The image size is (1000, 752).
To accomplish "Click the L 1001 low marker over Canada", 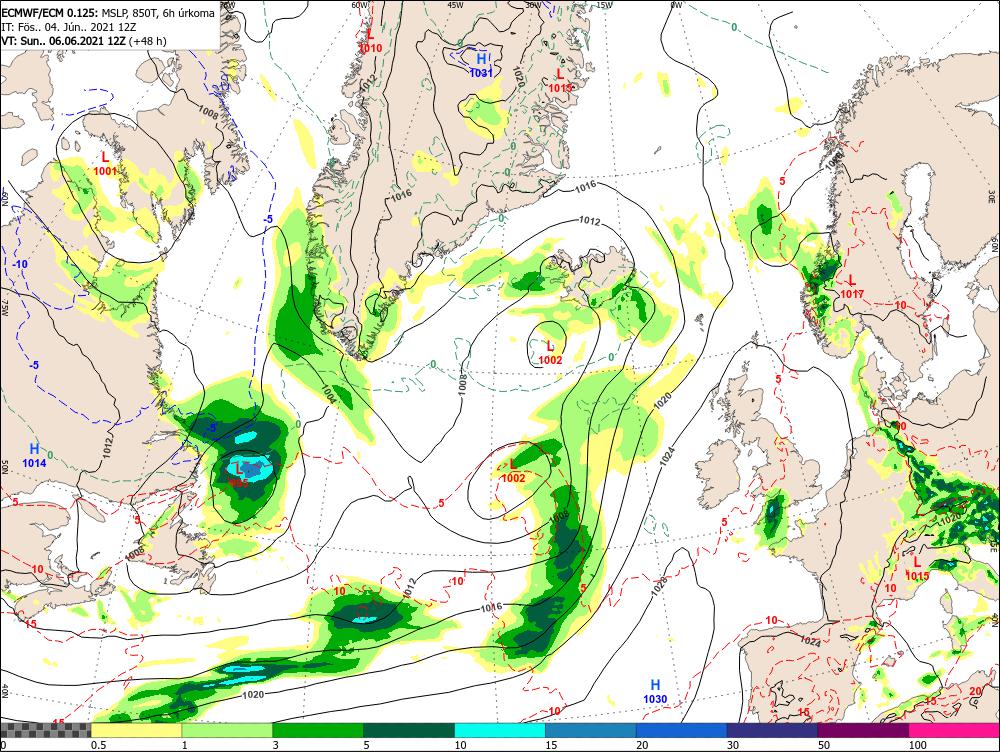I will (105, 163).
